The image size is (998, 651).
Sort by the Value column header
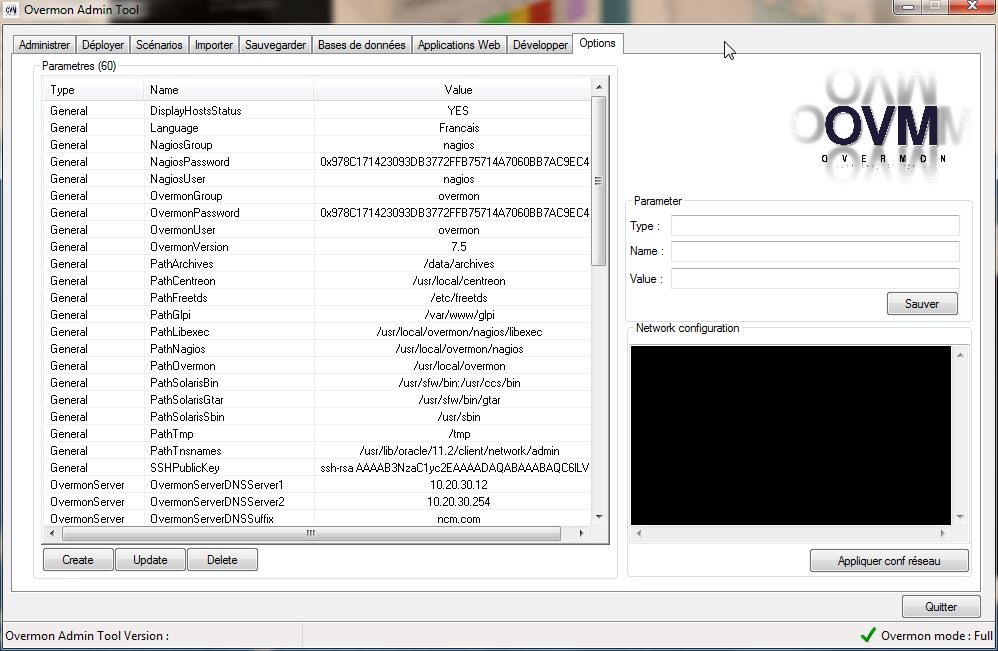[453, 90]
